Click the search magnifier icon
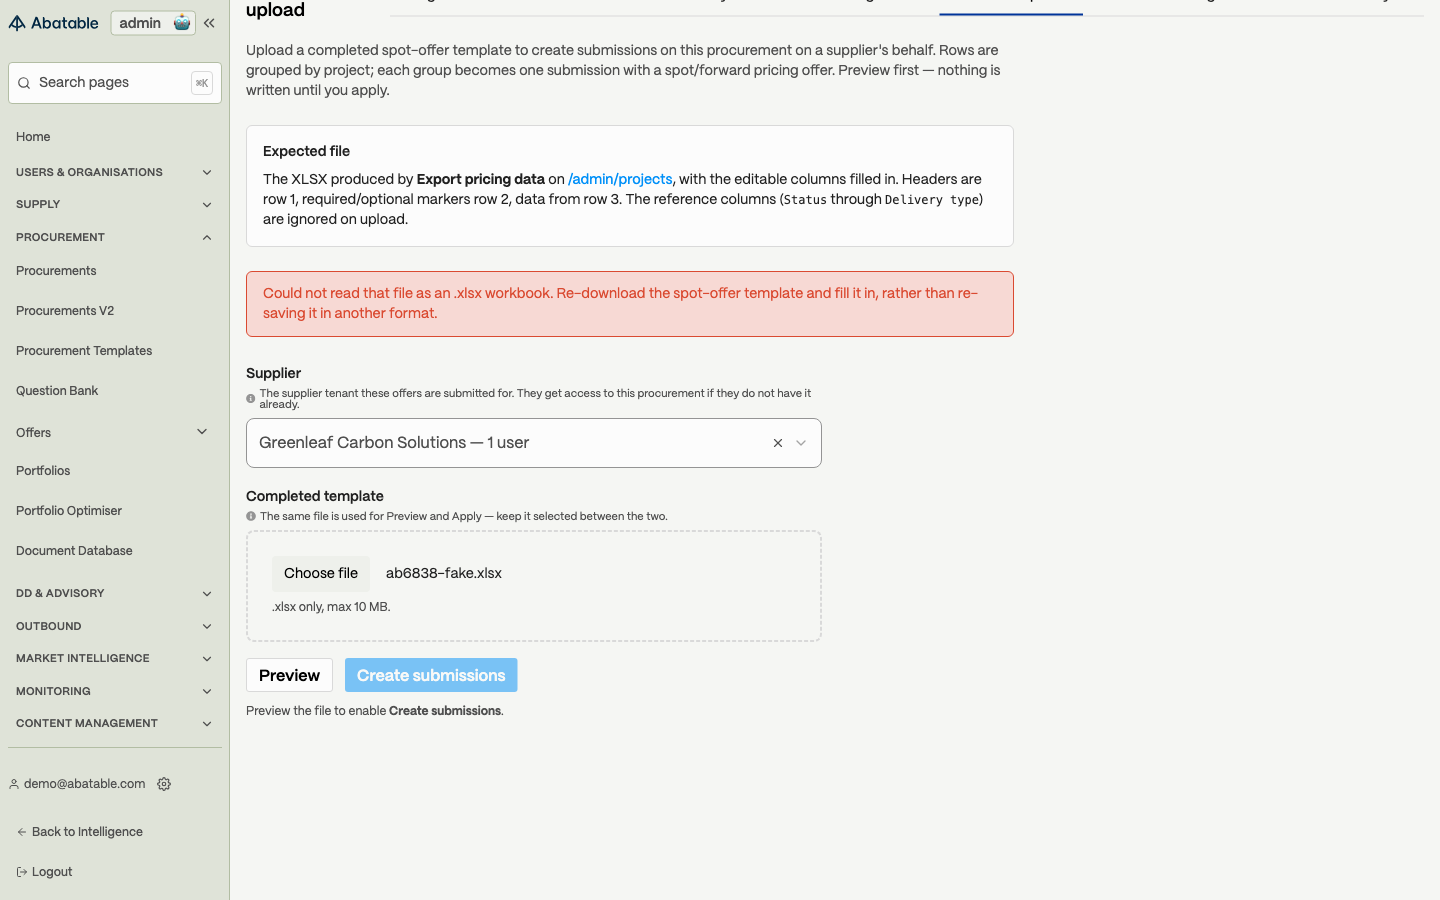The image size is (1440, 900). (x=24, y=83)
